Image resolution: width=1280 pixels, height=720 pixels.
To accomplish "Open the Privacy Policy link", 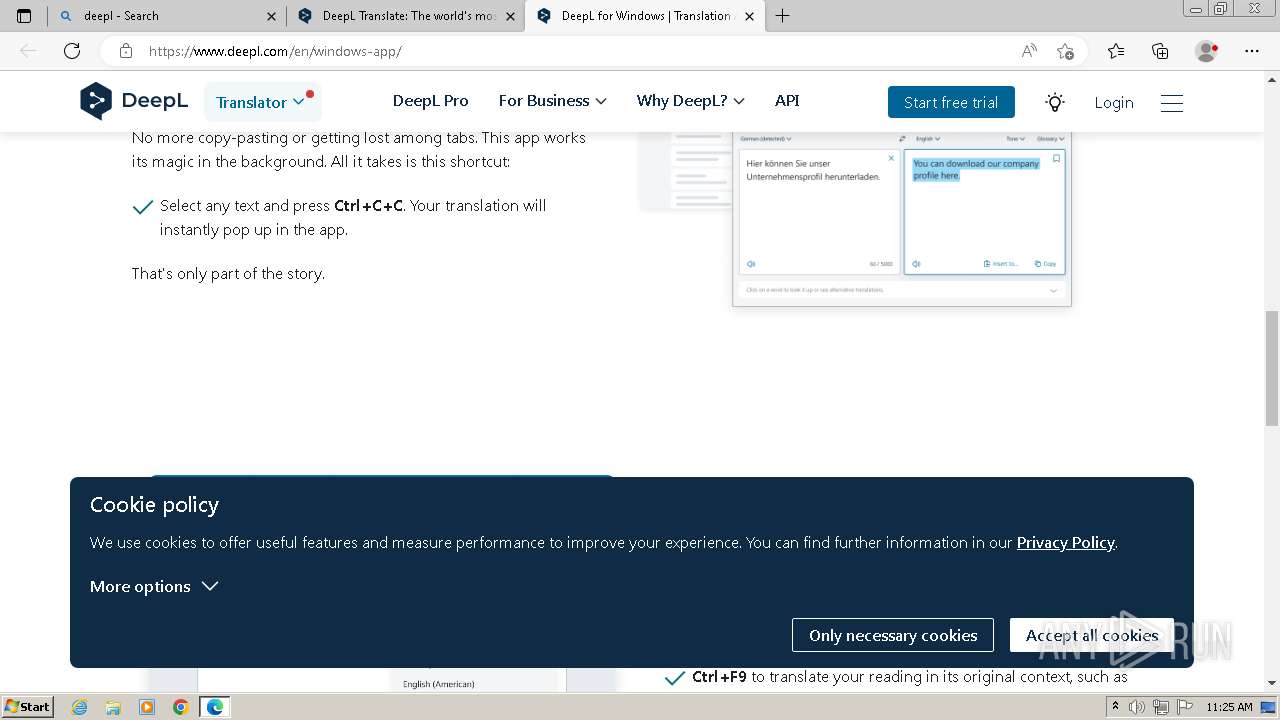I will pyautogui.click(x=1065, y=542).
